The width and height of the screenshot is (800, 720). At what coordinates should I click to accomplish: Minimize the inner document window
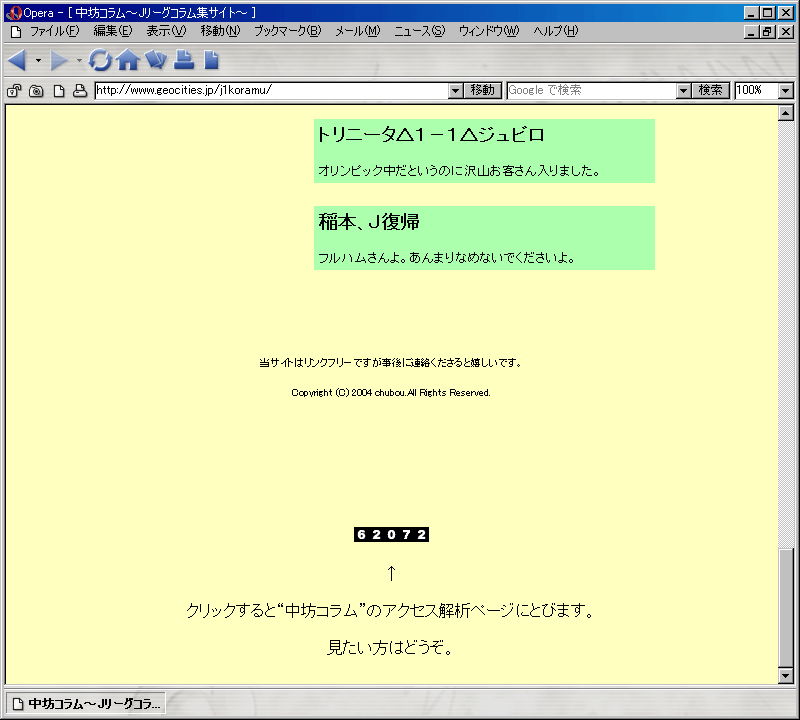tap(751, 32)
